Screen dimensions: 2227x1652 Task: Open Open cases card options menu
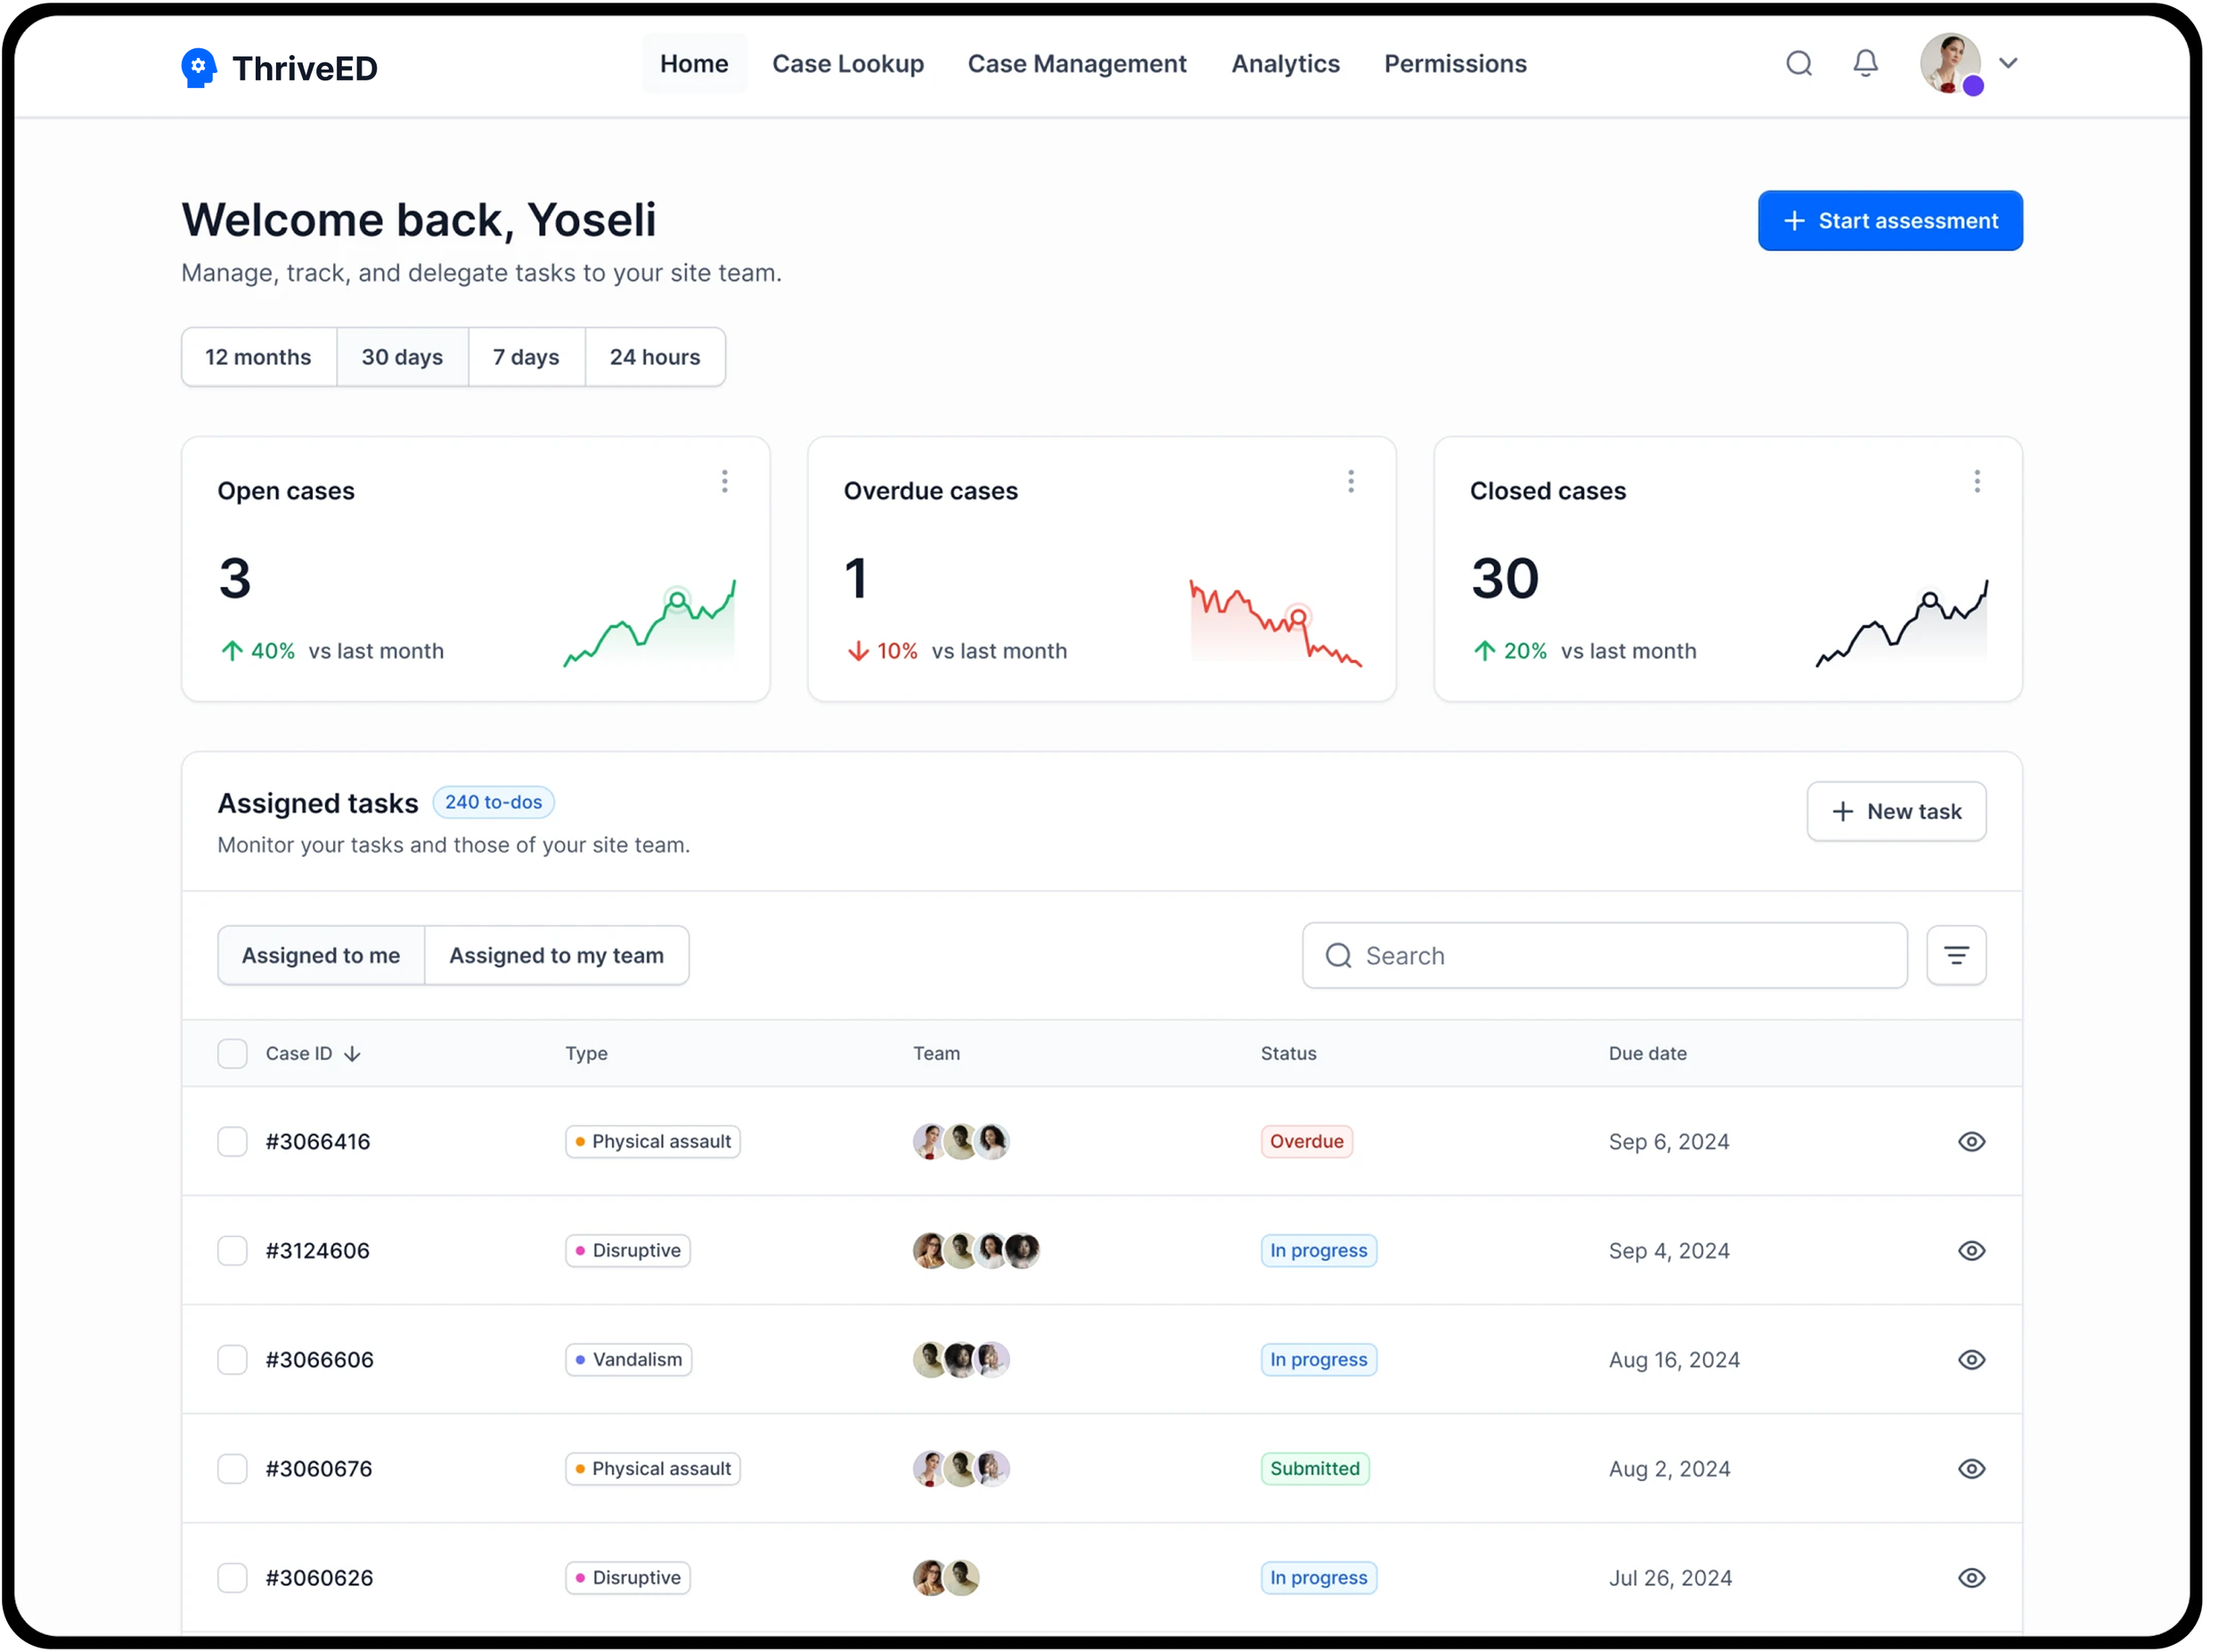(724, 482)
